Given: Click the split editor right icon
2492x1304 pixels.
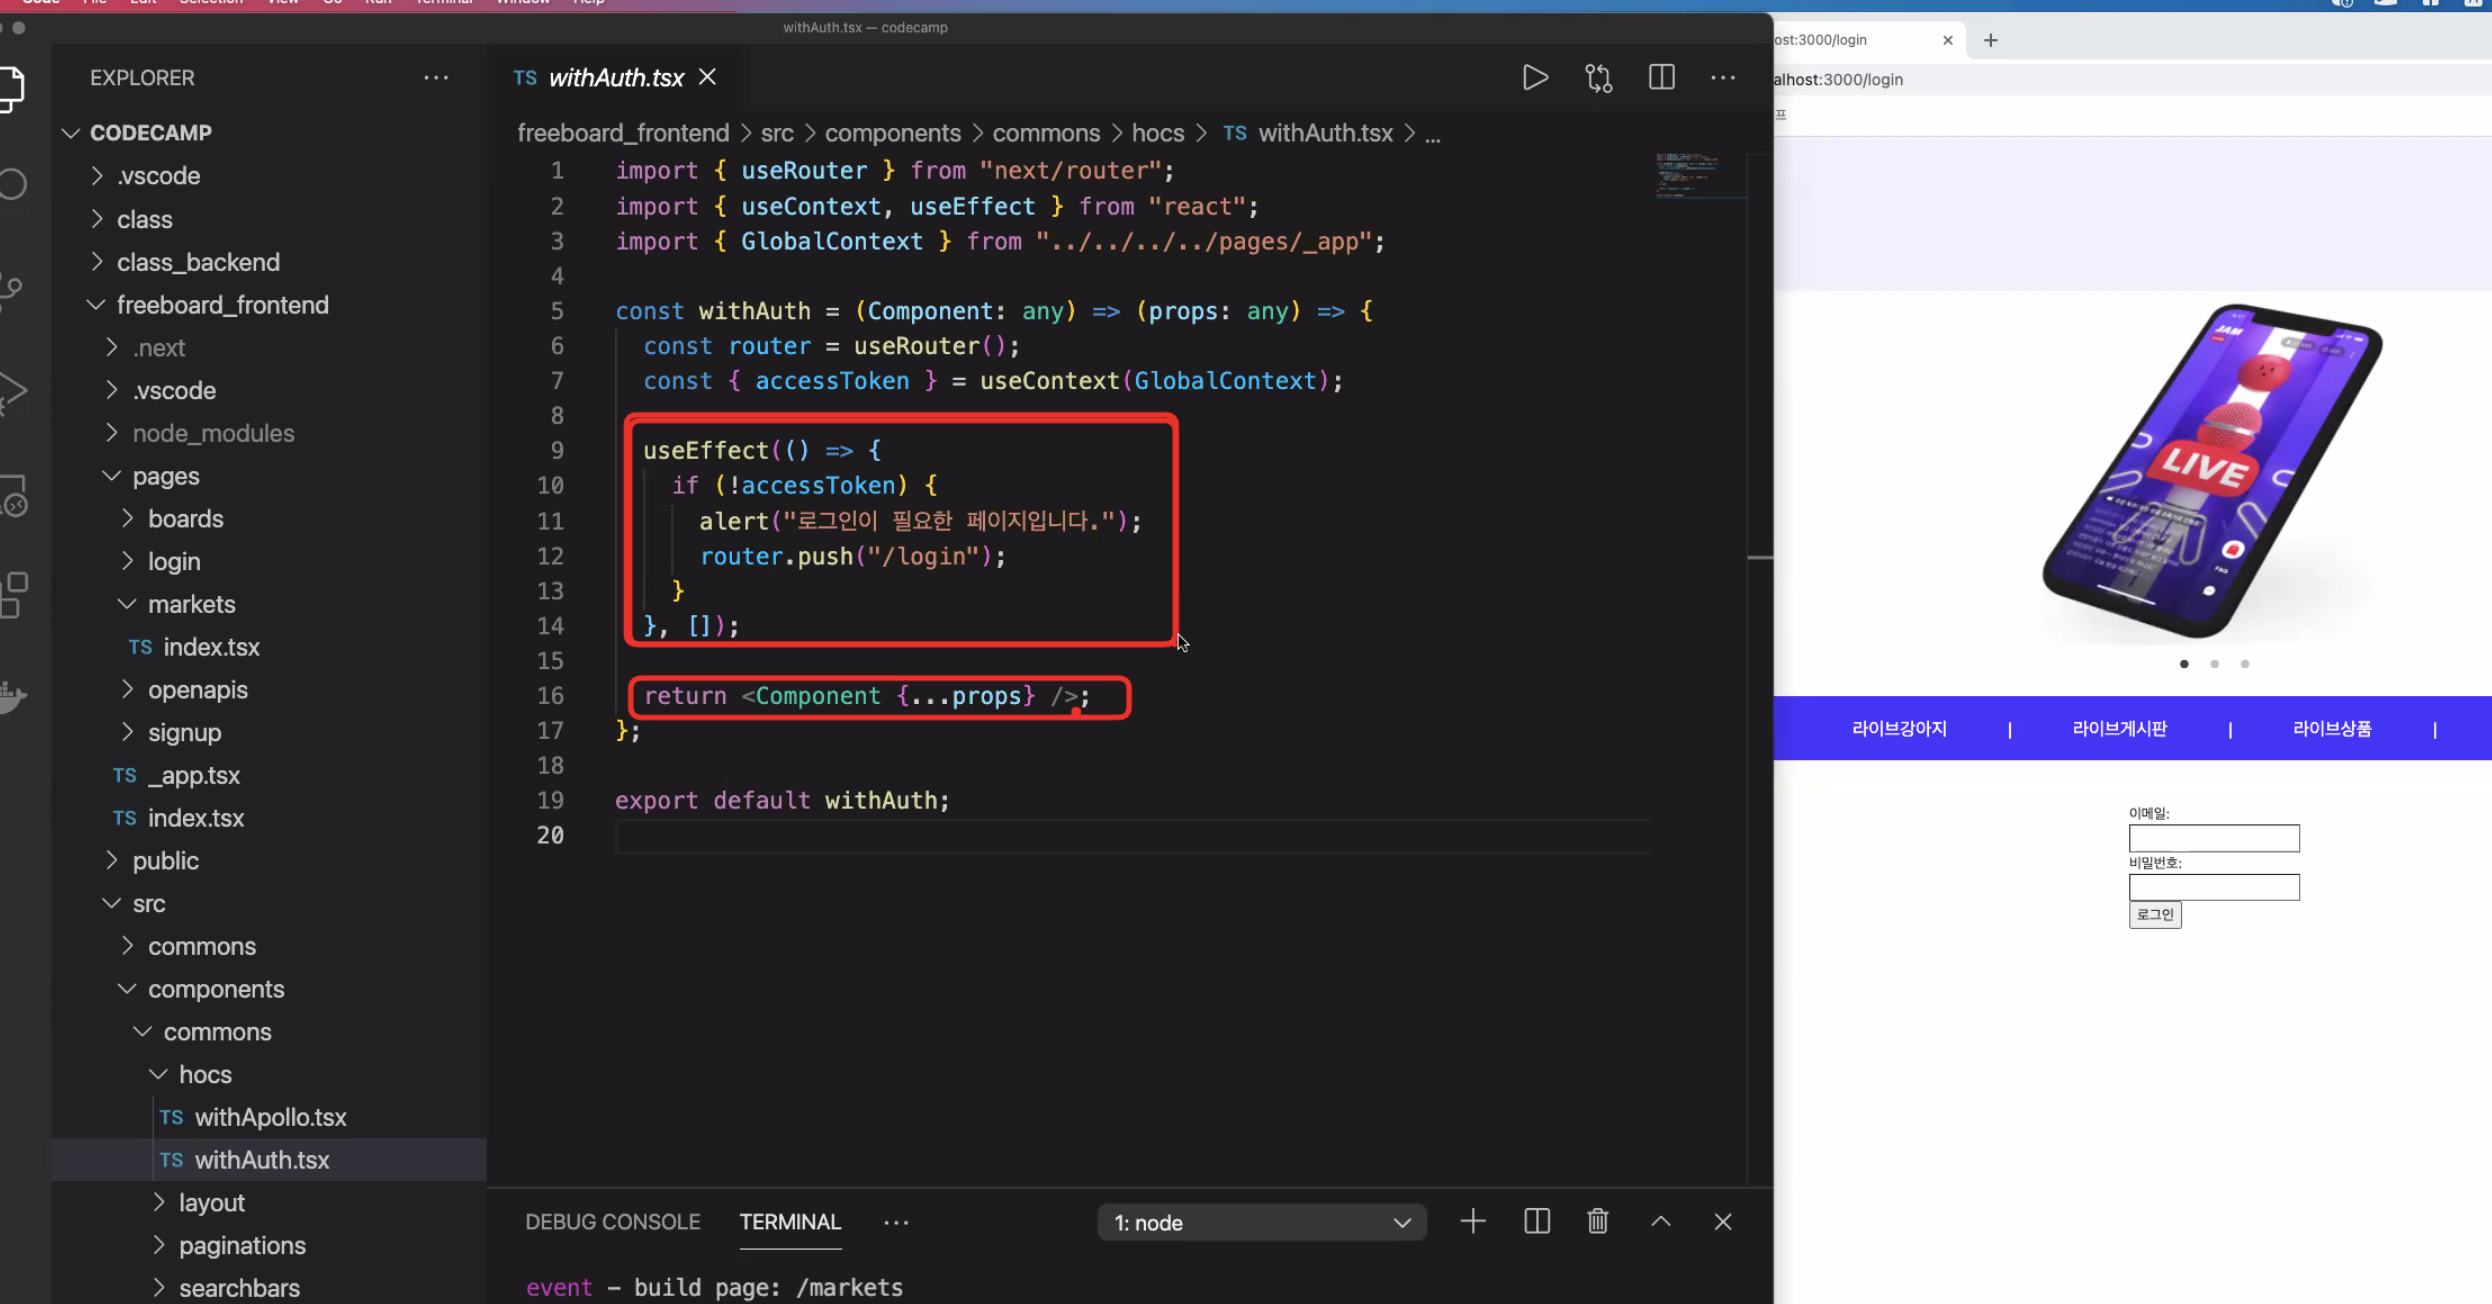Looking at the screenshot, I should (x=1661, y=77).
